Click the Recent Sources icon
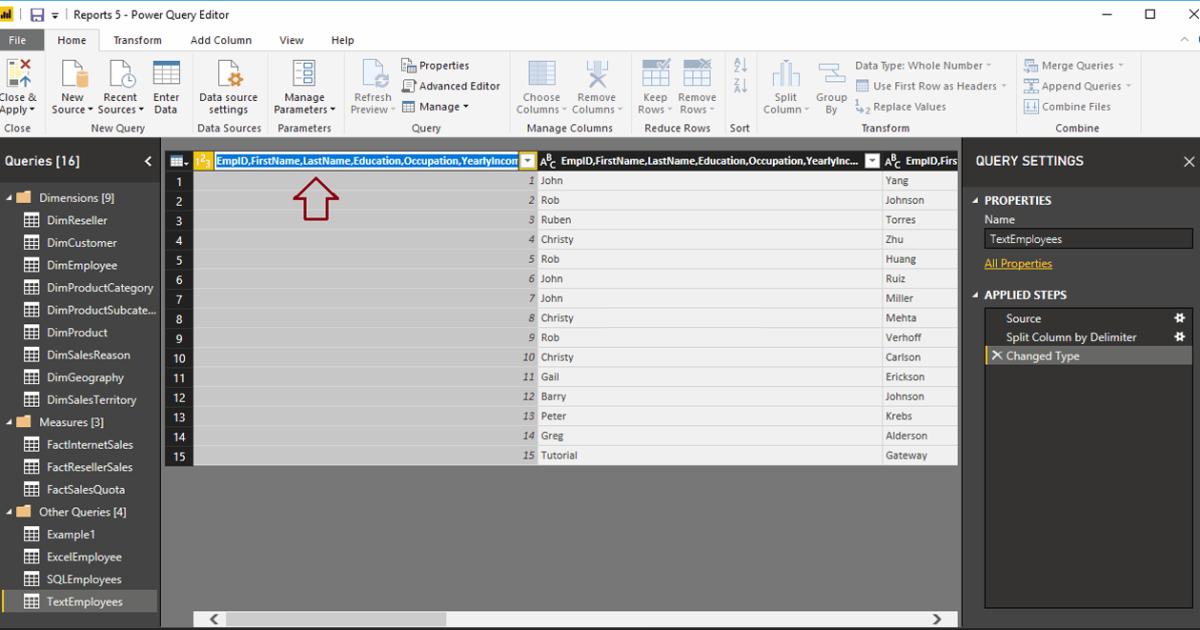Image resolution: width=1200 pixels, height=630 pixels. (x=120, y=74)
